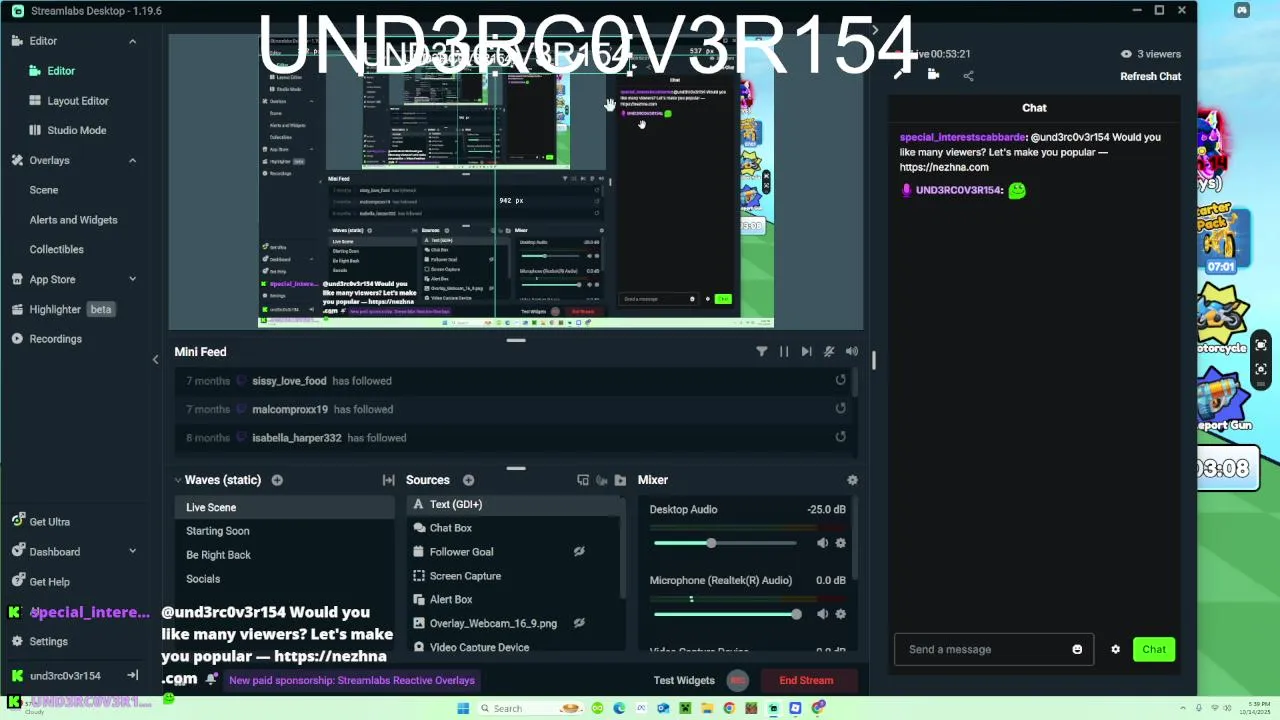Open Microphone (Realtek) settings gear
This screenshot has height=720, width=1280.
(x=840, y=614)
